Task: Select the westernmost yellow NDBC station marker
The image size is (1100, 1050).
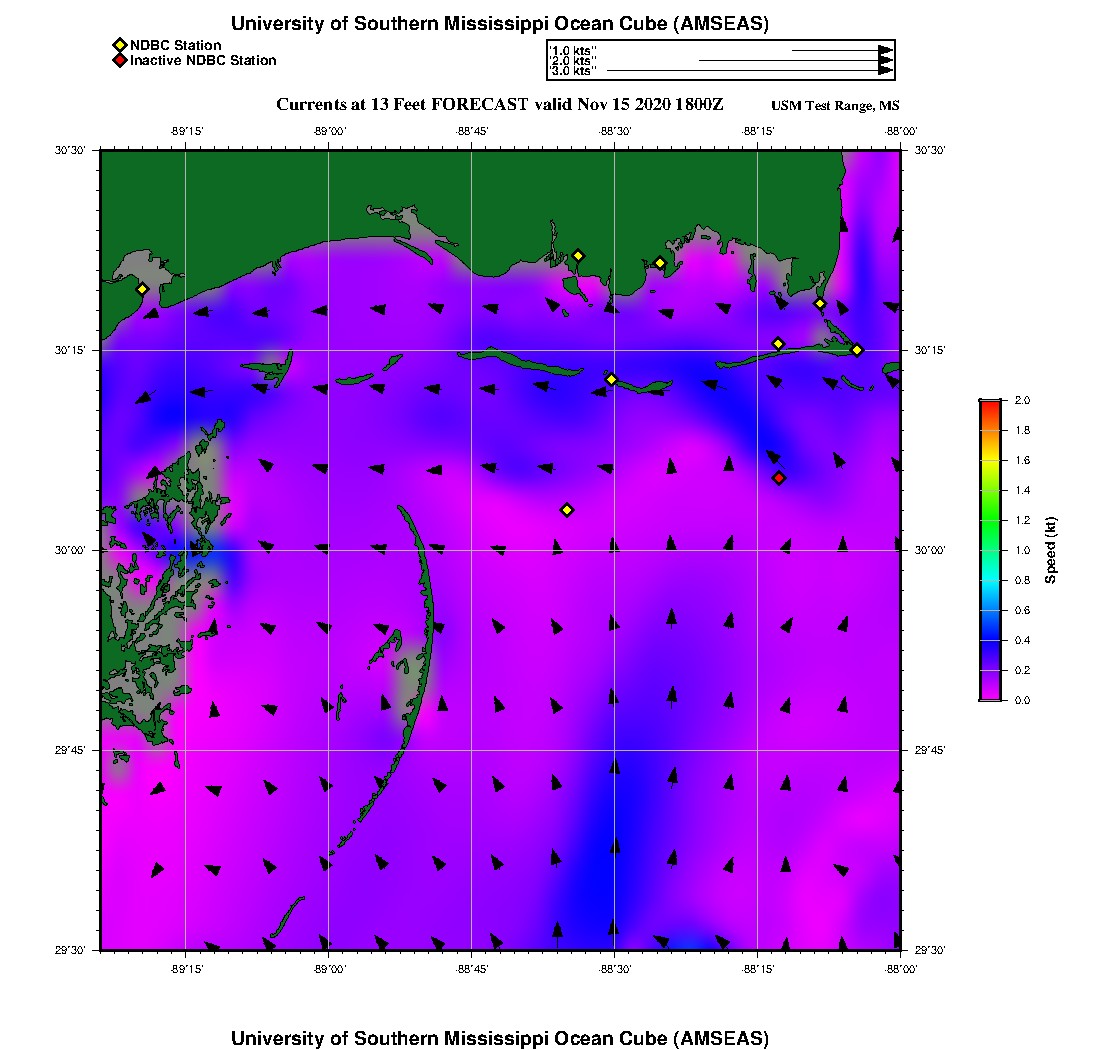Action: (x=142, y=289)
